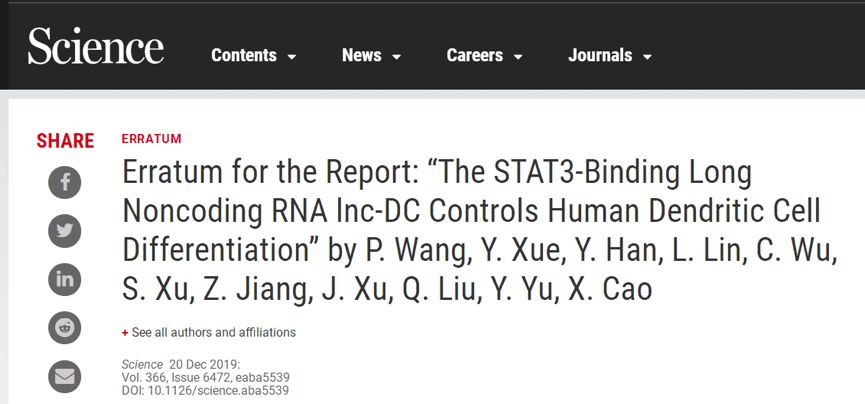This screenshot has width=865, height=404.
Task: Click the Science logo
Action: coord(95,48)
